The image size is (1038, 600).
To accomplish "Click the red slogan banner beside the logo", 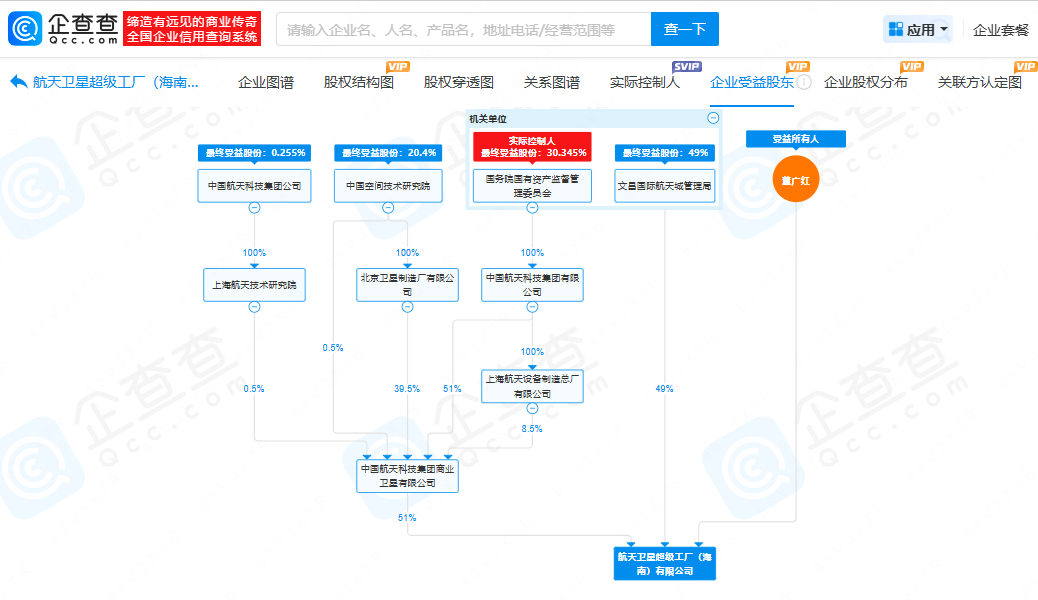I will (x=192, y=28).
